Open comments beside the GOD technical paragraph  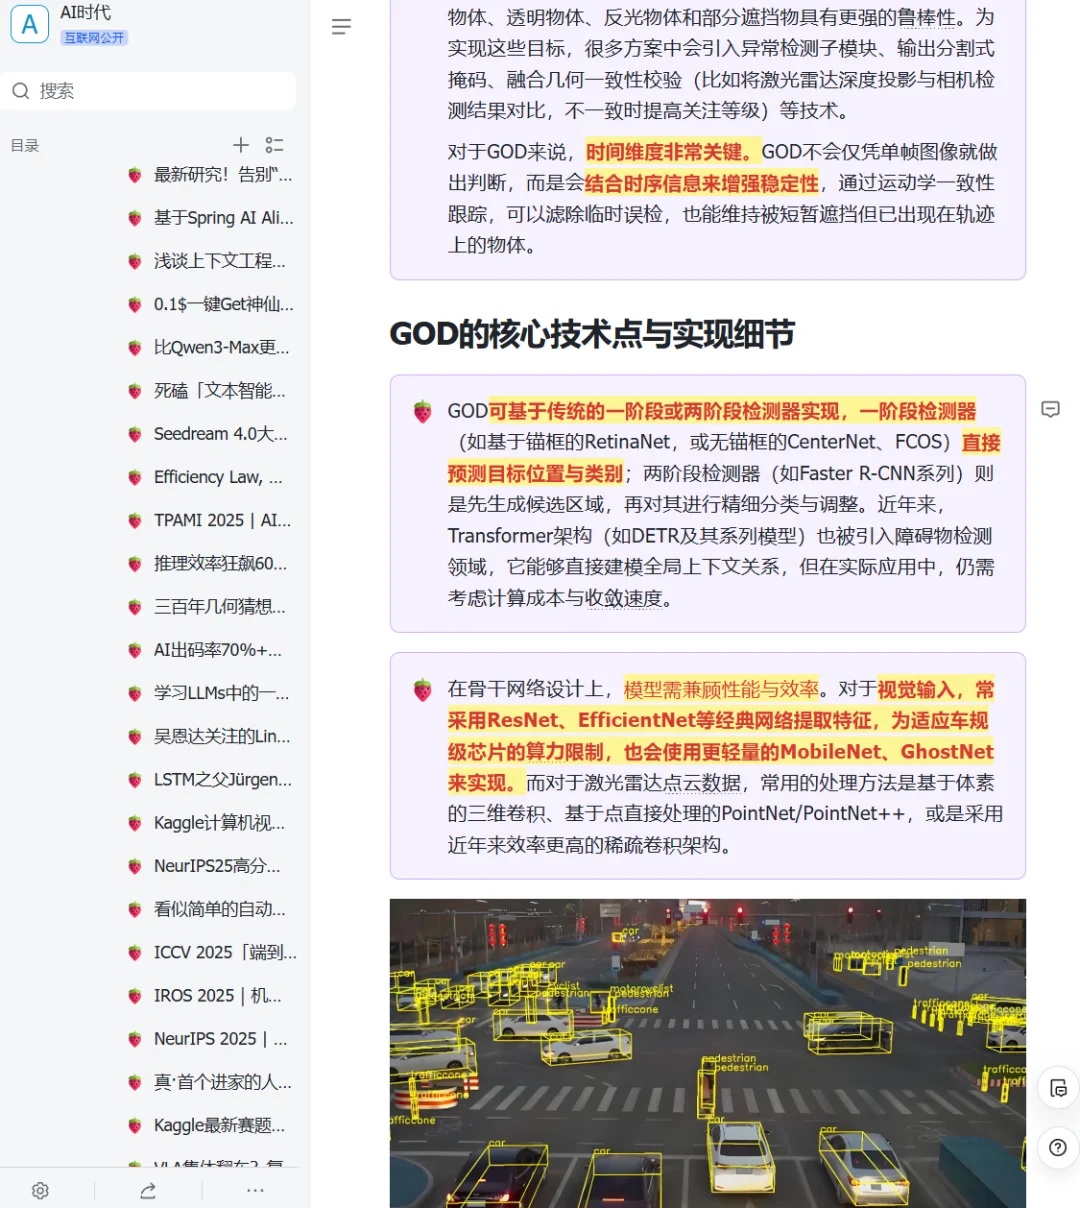(x=1050, y=410)
